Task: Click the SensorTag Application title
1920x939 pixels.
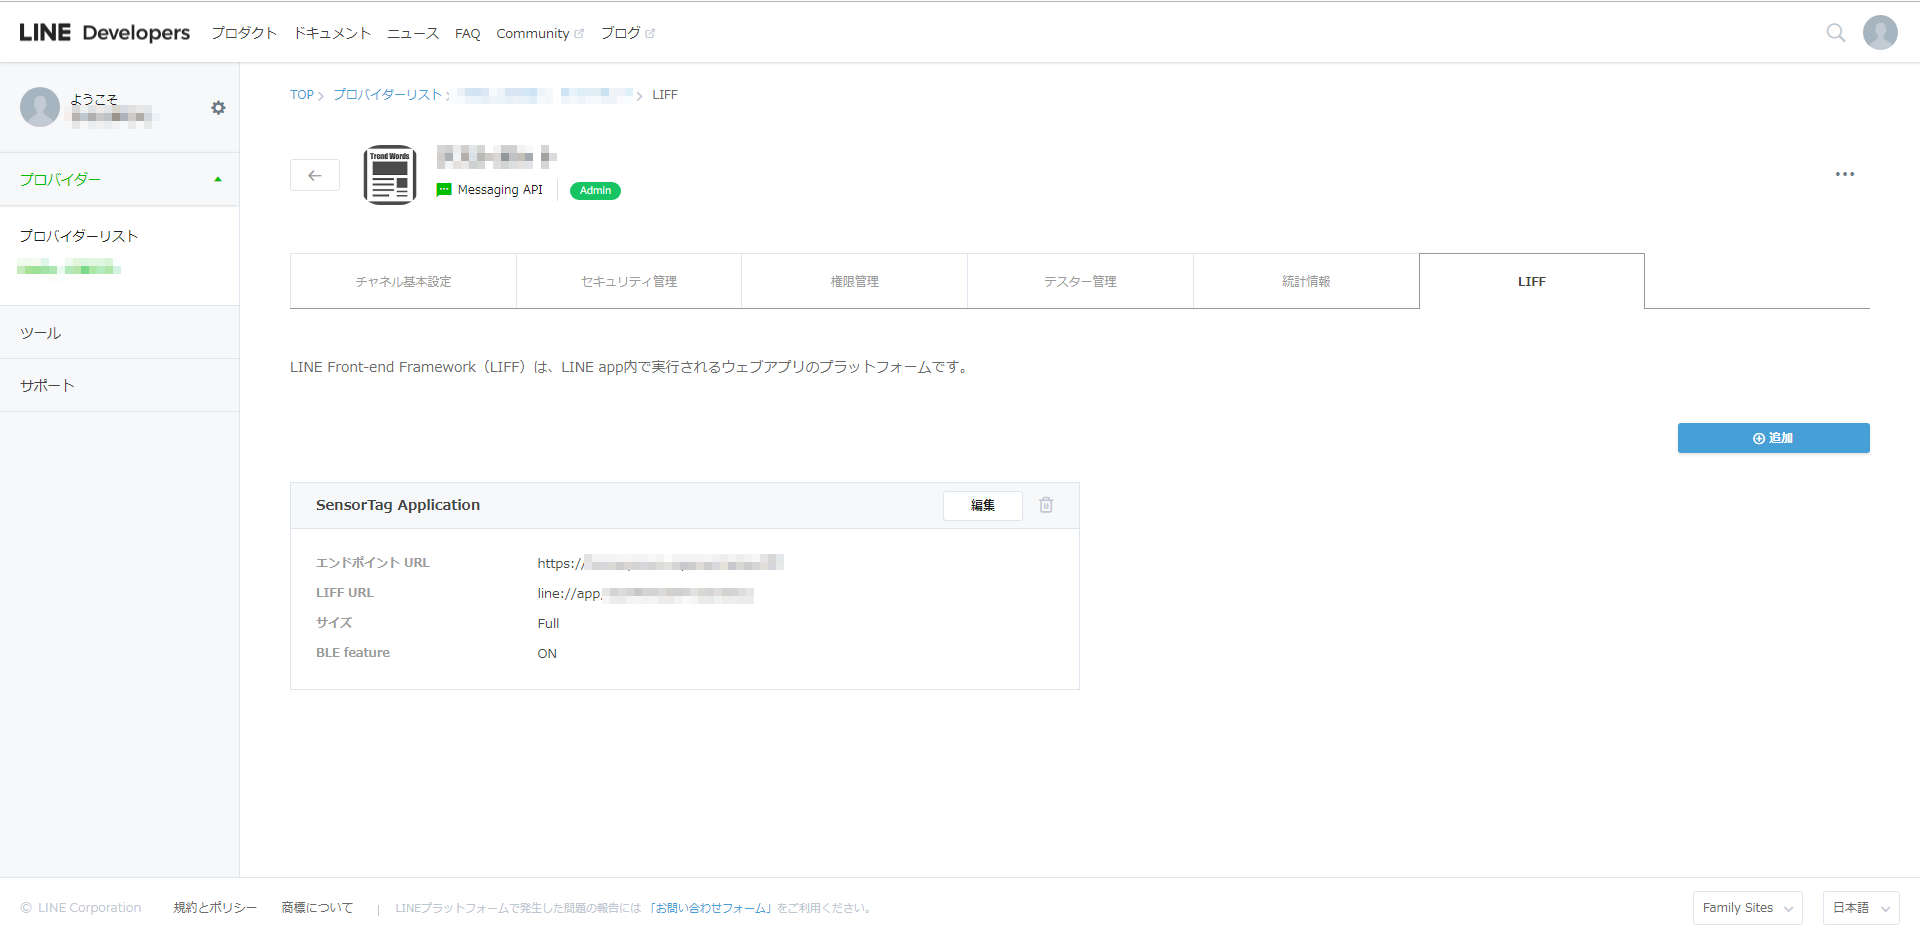Action: (x=398, y=505)
